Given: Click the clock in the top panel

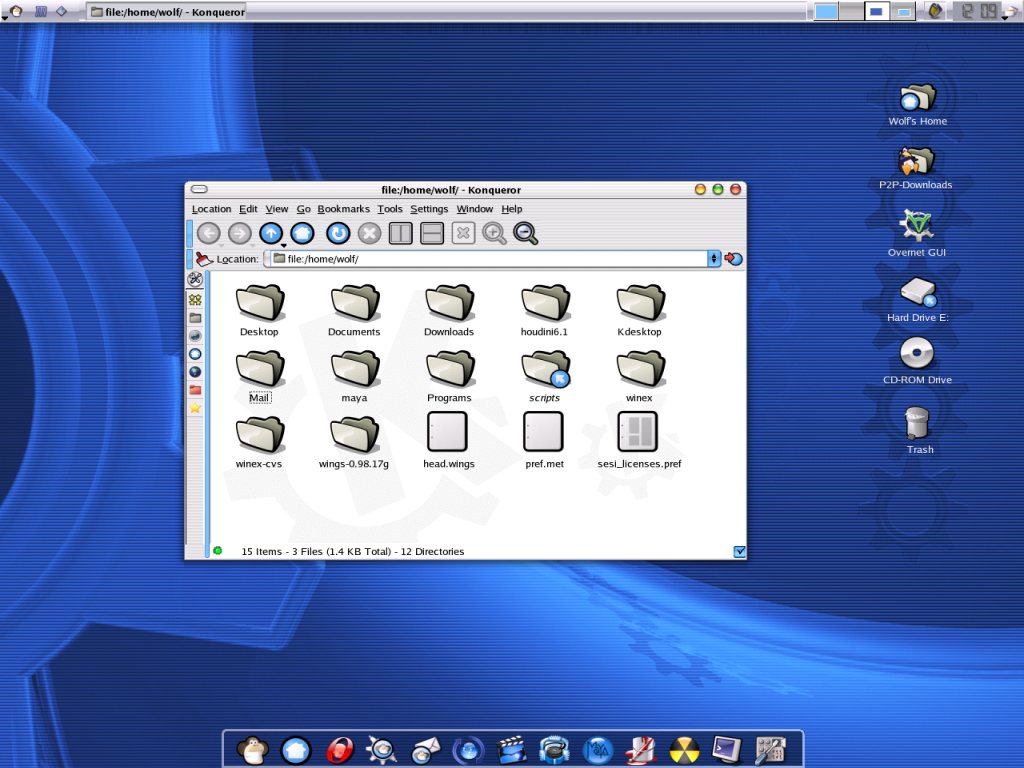Looking at the screenshot, I should point(978,11).
